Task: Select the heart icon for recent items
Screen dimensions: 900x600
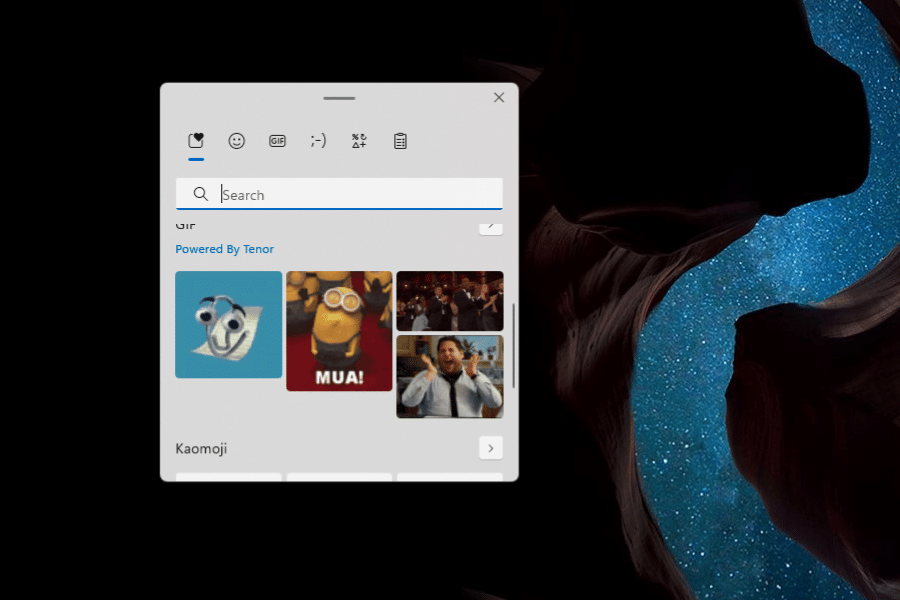Action: (x=196, y=140)
